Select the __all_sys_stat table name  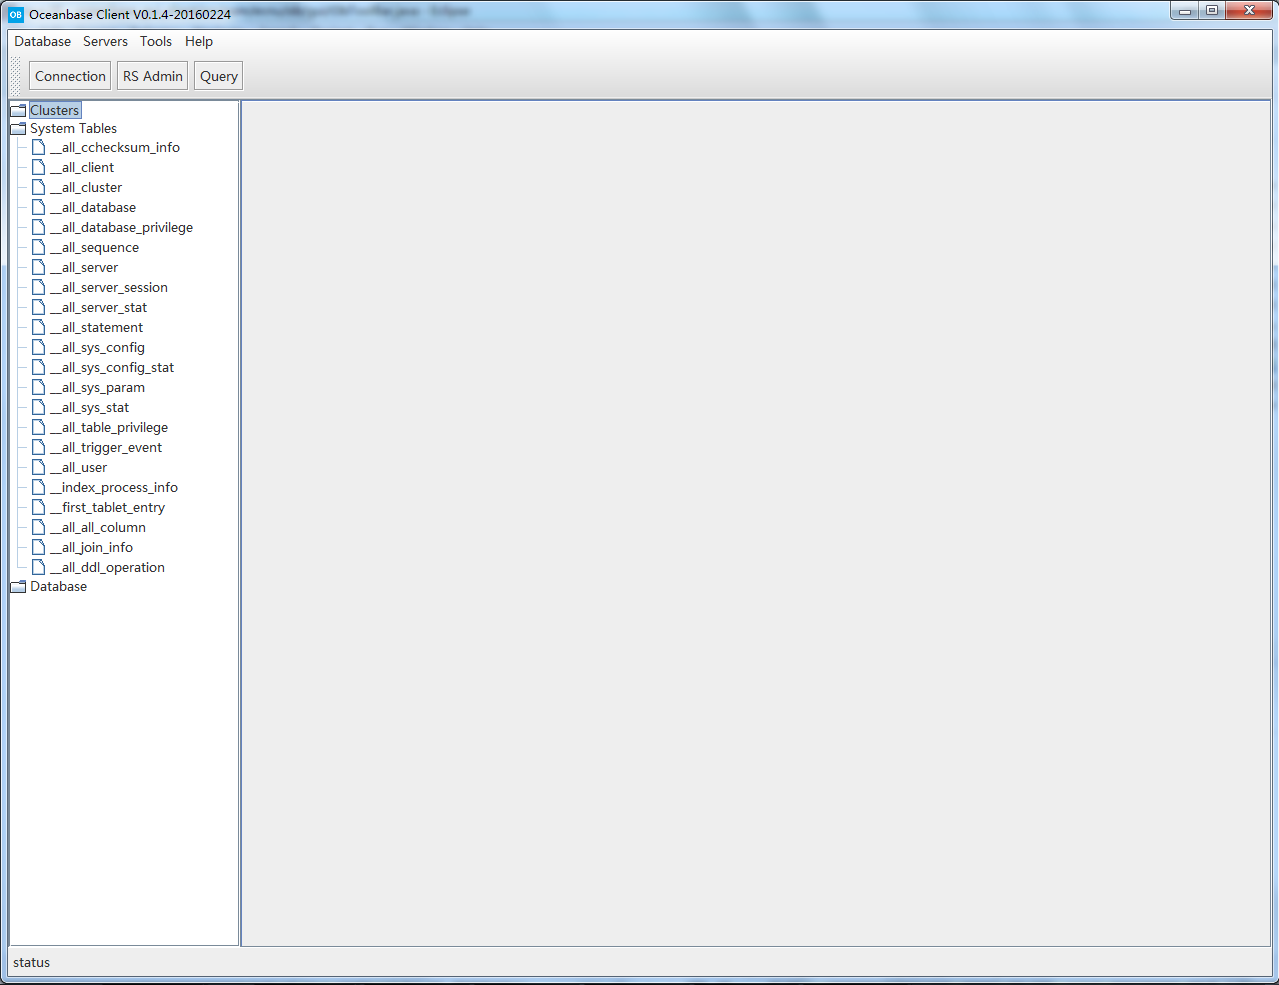click(x=90, y=407)
